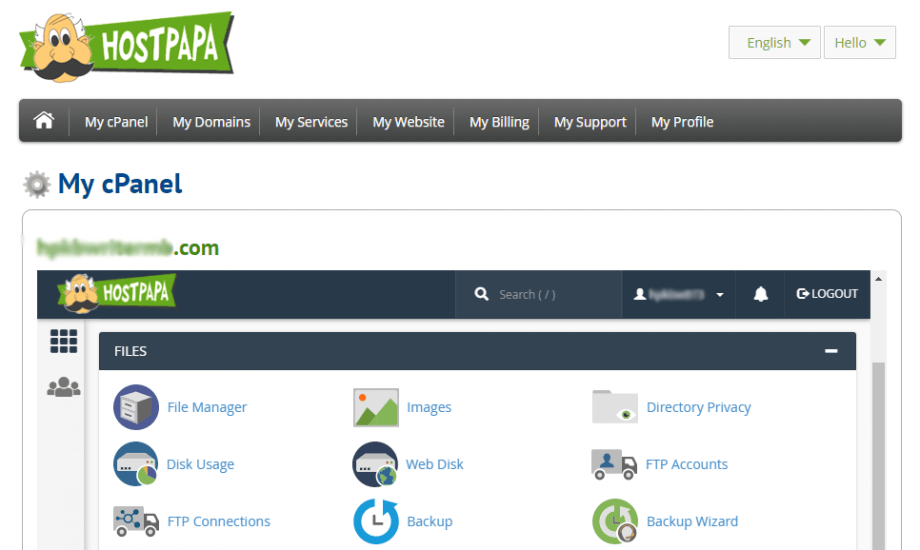Focus the cPanel search field

pyautogui.click(x=538, y=294)
